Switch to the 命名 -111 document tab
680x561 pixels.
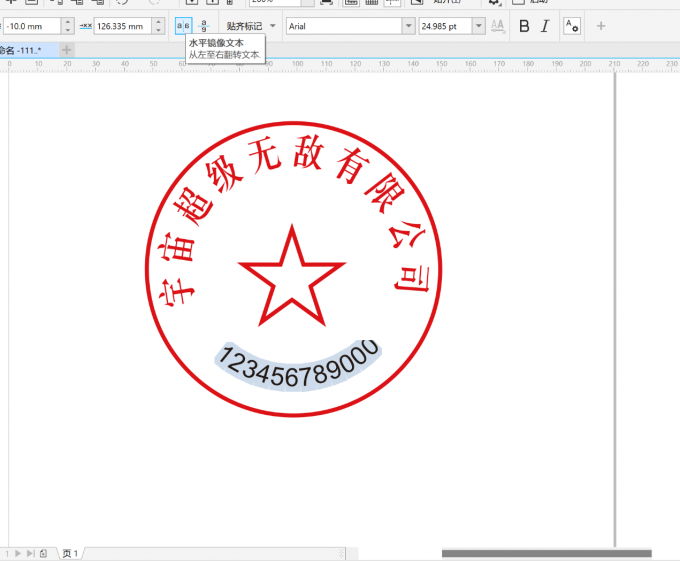click(x=28, y=50)
